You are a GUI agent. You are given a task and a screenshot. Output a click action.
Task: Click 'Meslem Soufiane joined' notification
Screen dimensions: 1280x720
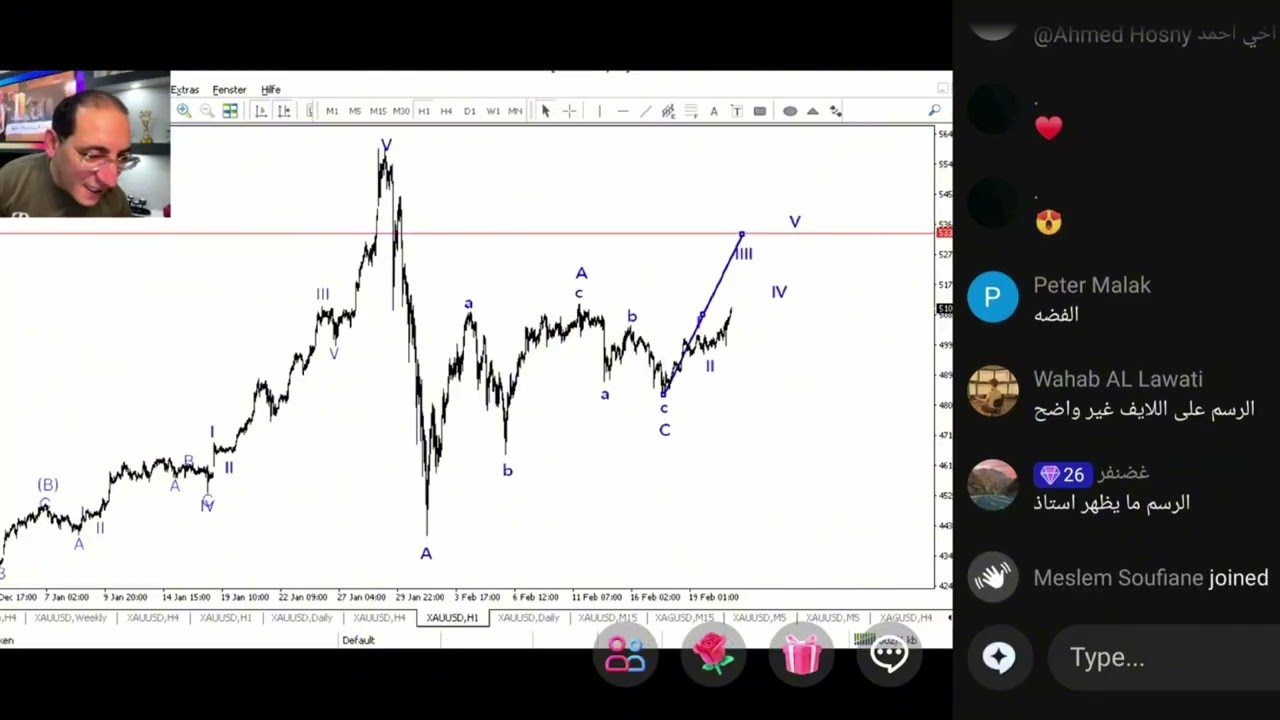(1150, 578)
